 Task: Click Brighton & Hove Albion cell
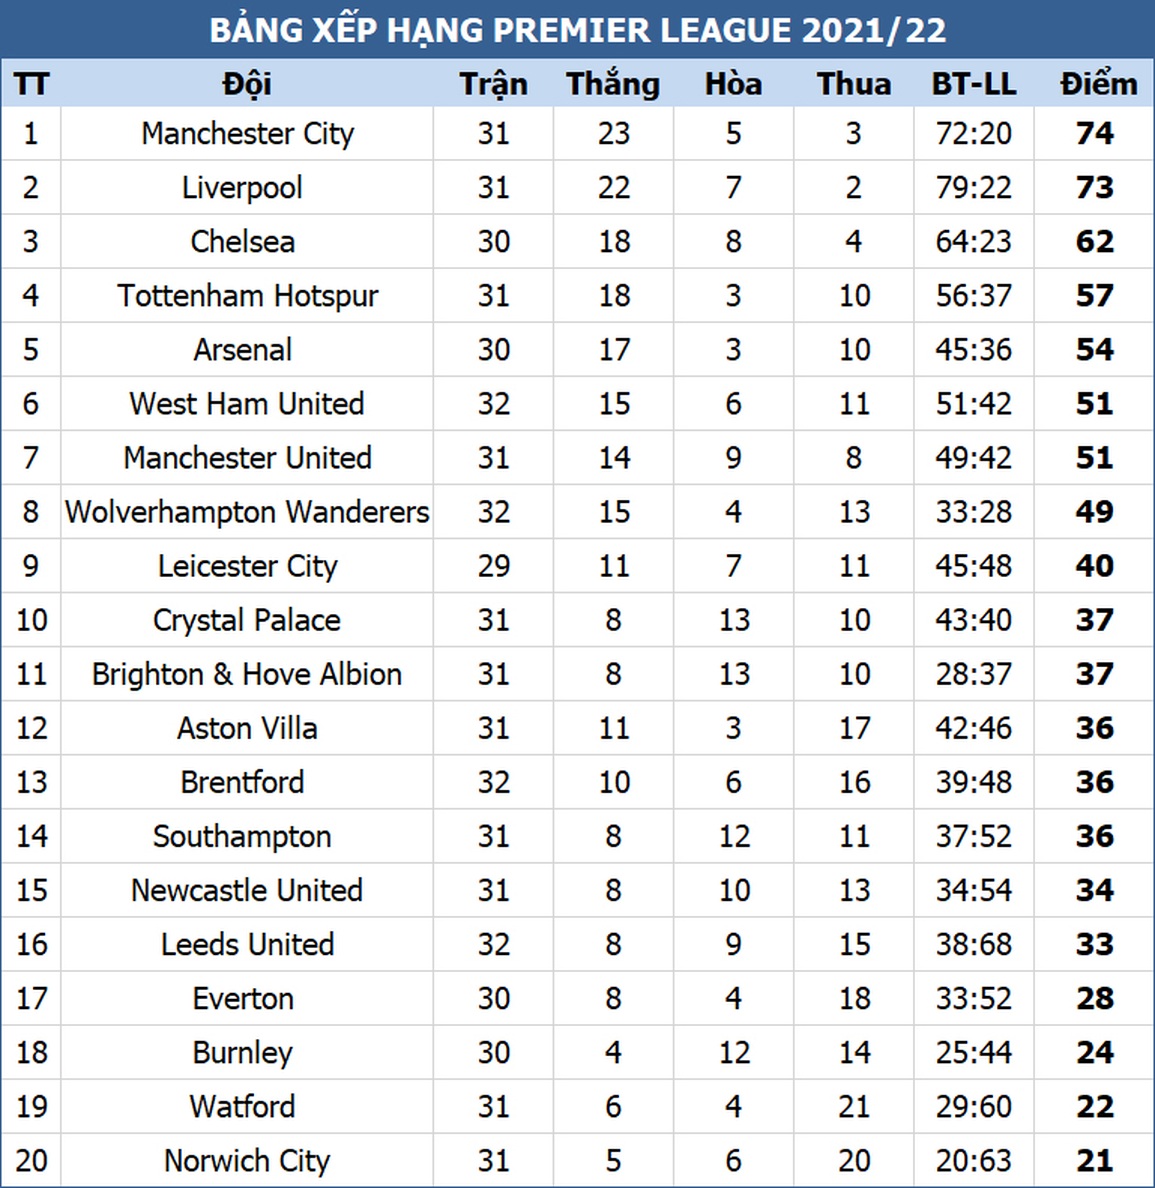247,674
